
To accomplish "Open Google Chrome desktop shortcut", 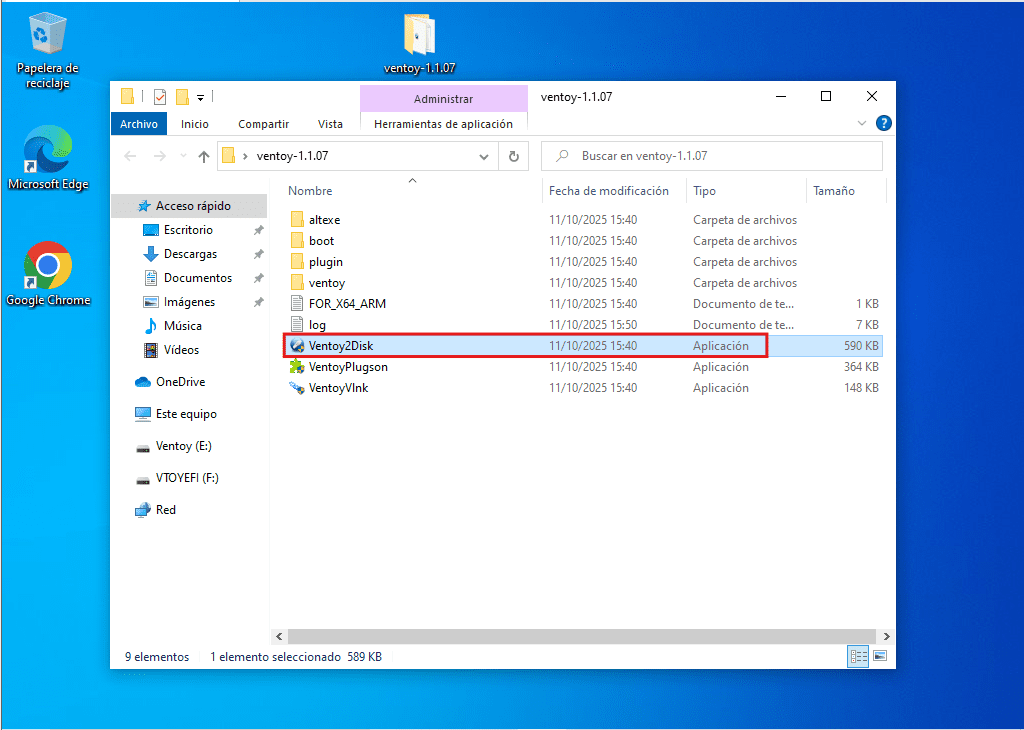I will pyautogui.click(x=48, y=266).
